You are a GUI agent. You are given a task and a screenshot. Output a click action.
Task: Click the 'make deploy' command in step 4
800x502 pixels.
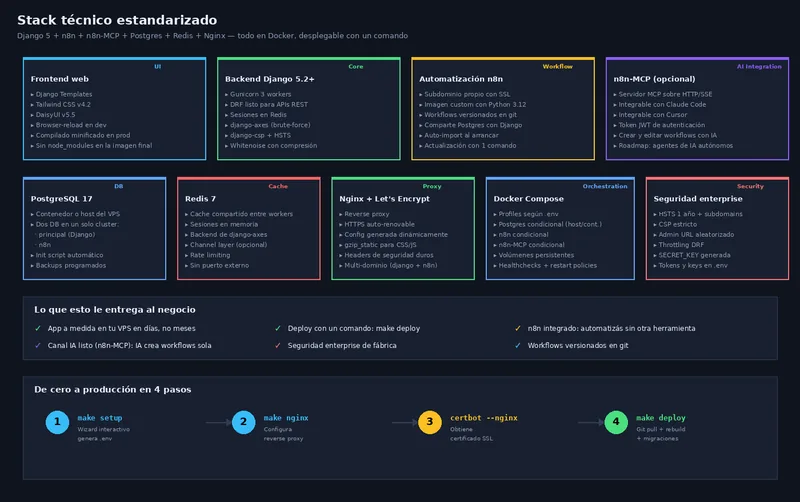click(661, 418)
